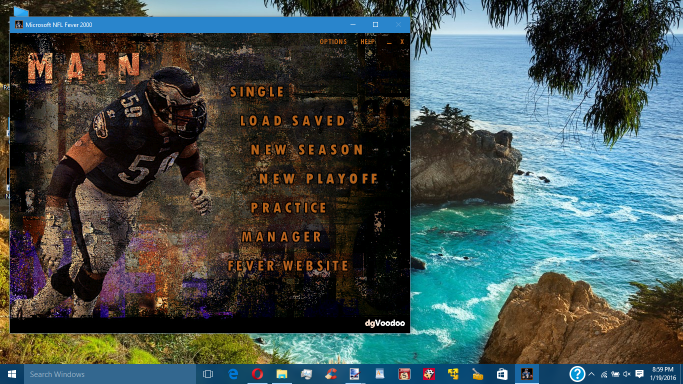
Task: Open Action Center notifications
Action: point(639,374)
